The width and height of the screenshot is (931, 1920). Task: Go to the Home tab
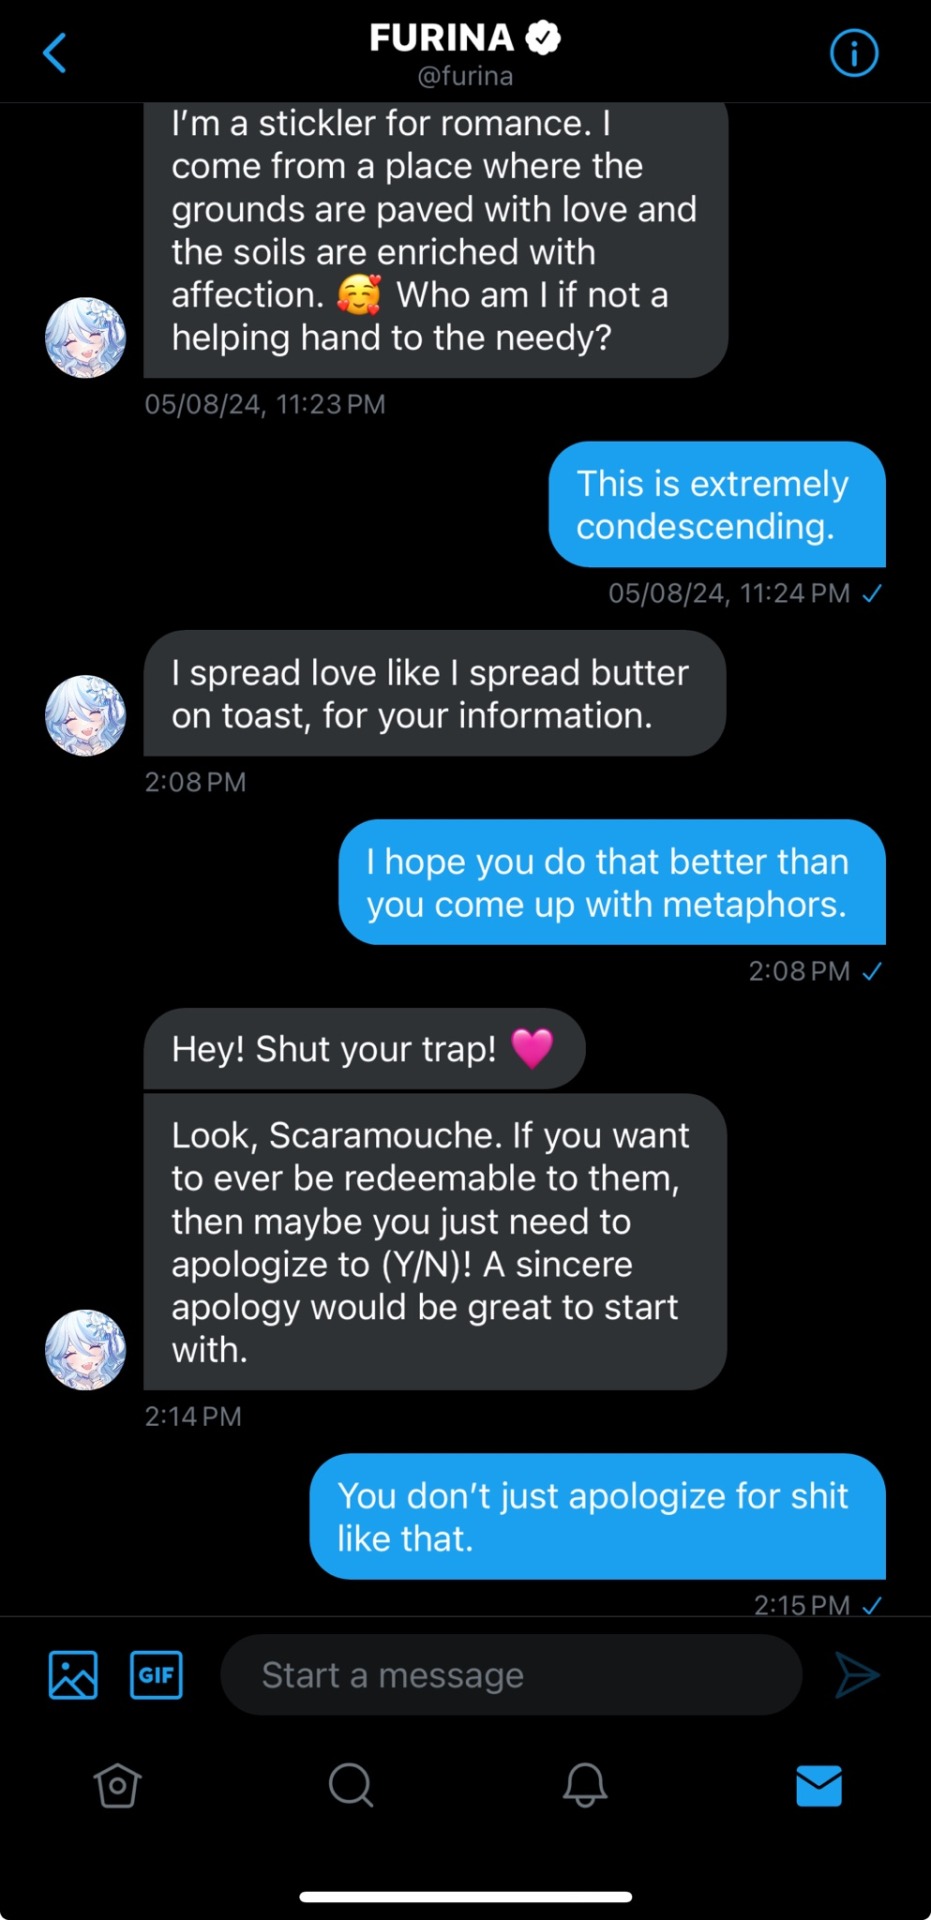(x=117, y=1785)
